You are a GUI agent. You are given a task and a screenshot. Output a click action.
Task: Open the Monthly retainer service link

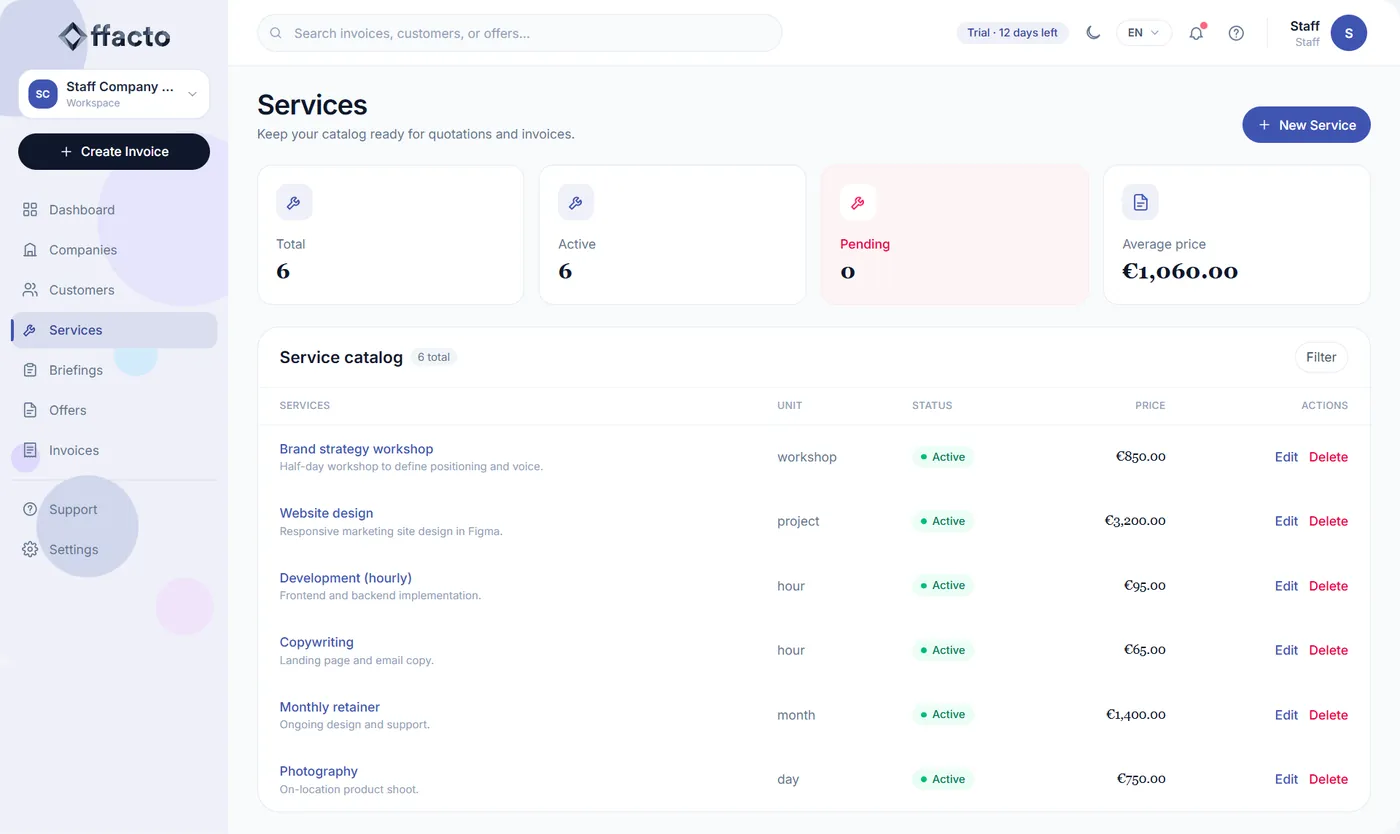[x=330, y=707]
